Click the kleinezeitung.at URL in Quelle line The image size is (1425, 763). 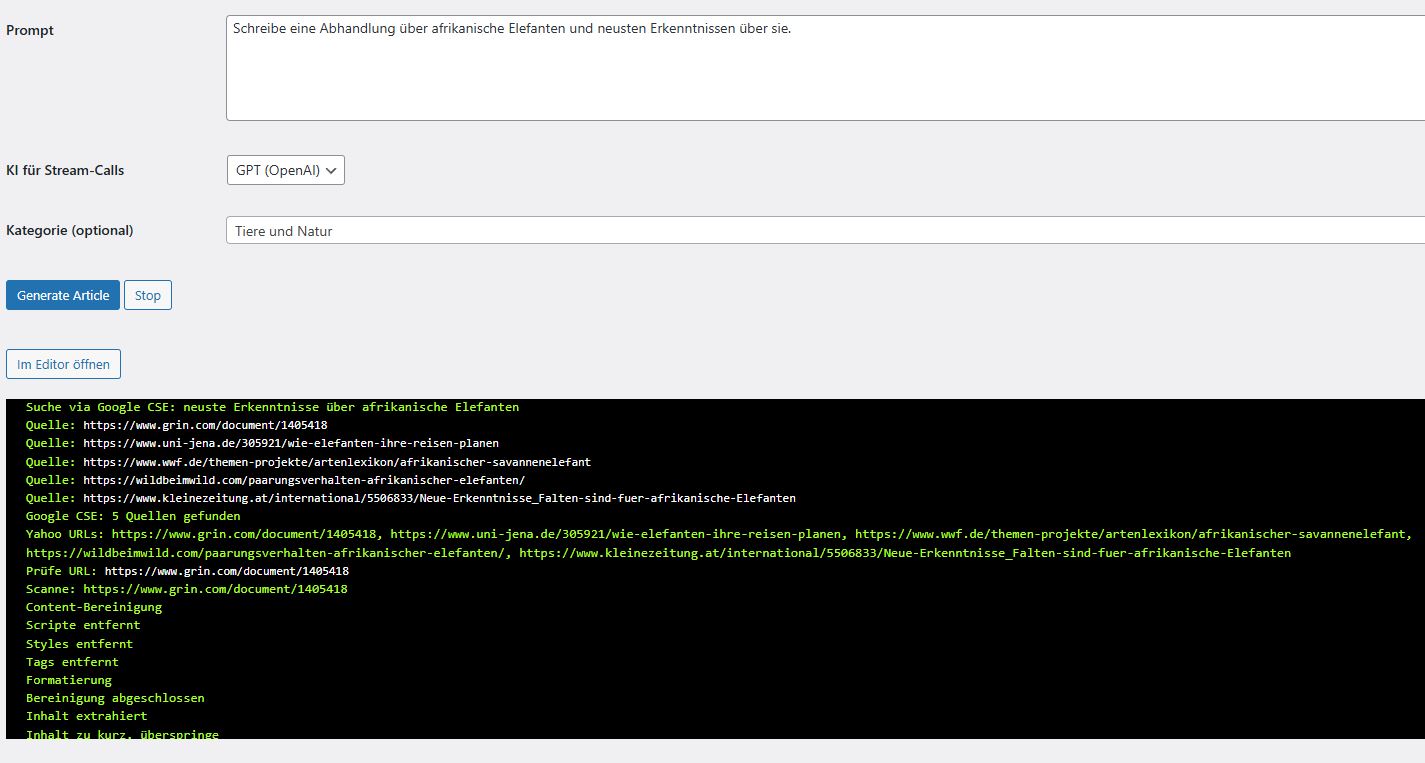(439, 498)
